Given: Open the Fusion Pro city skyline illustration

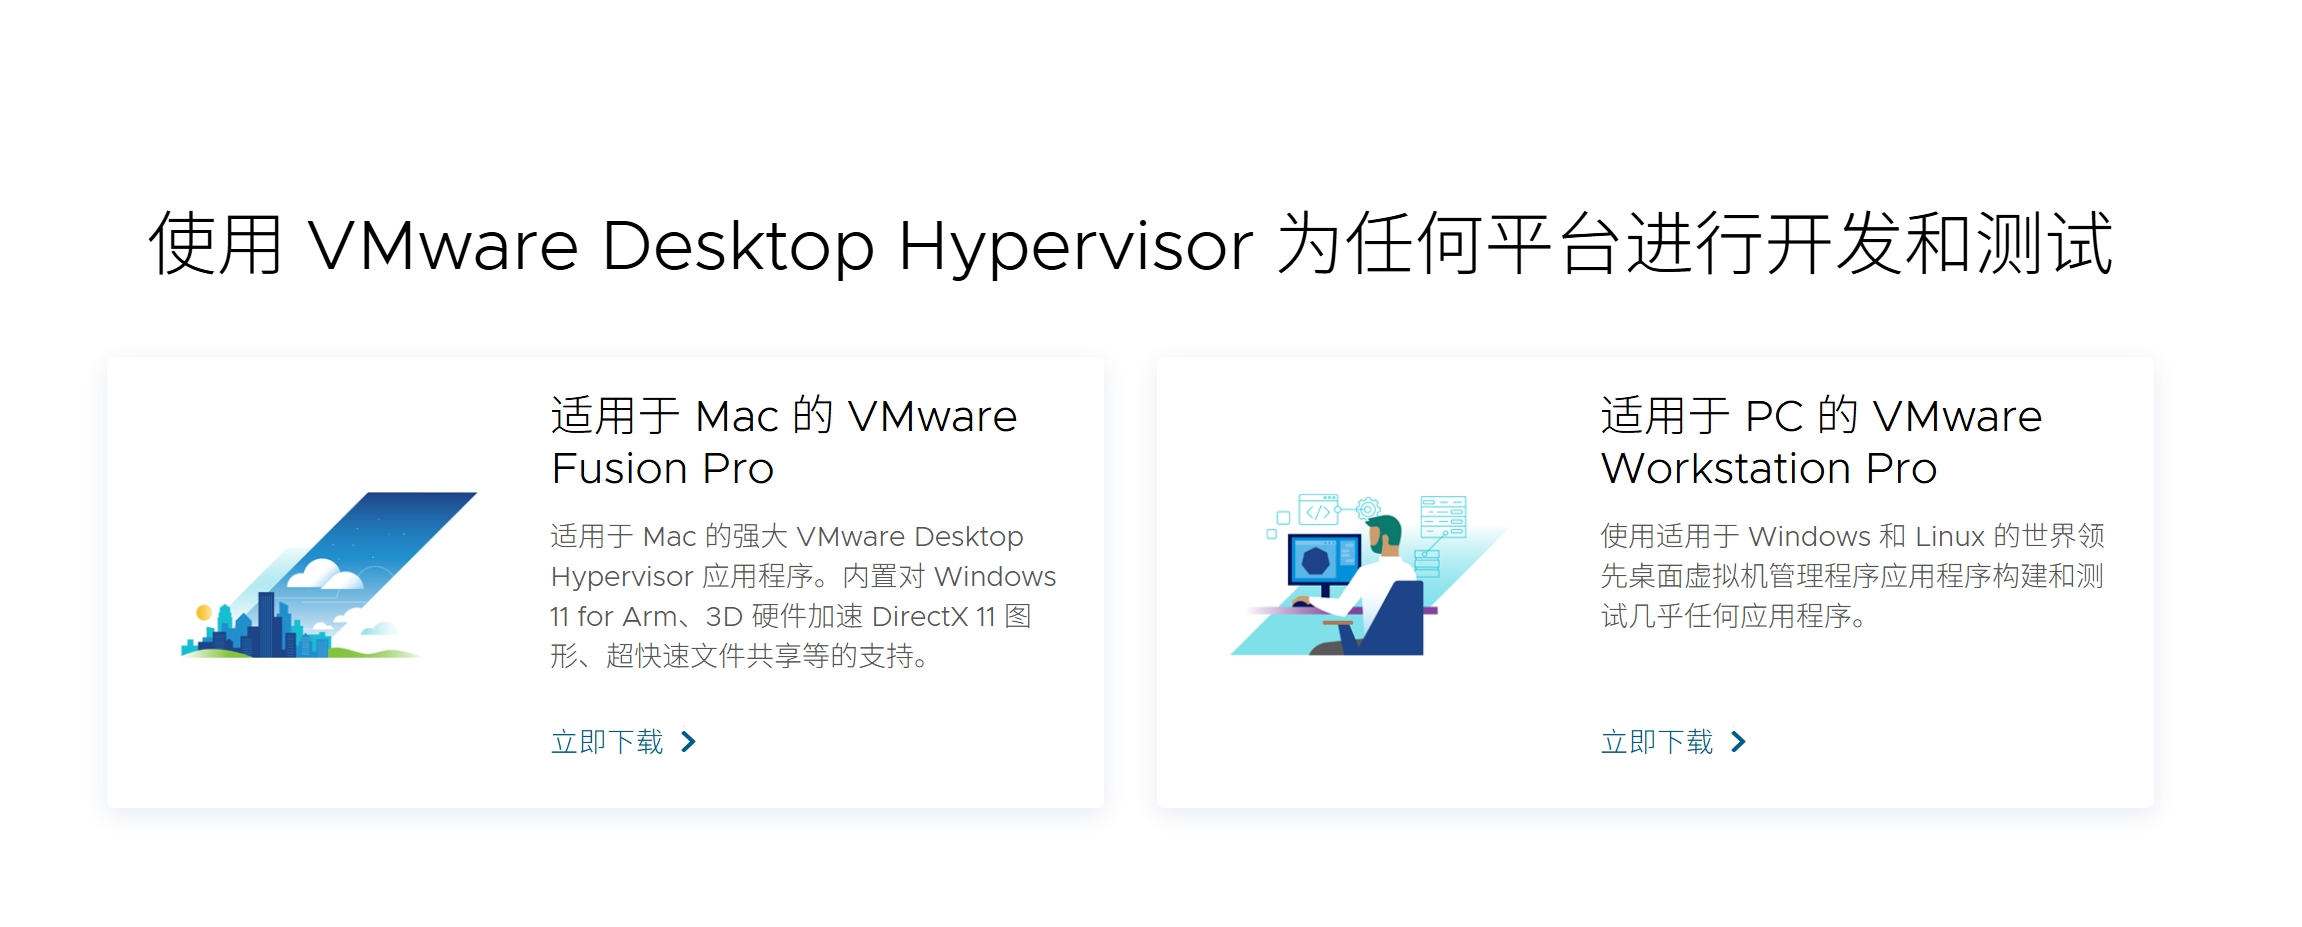Looking at the screenshot, I should click(x=329, y=575).
